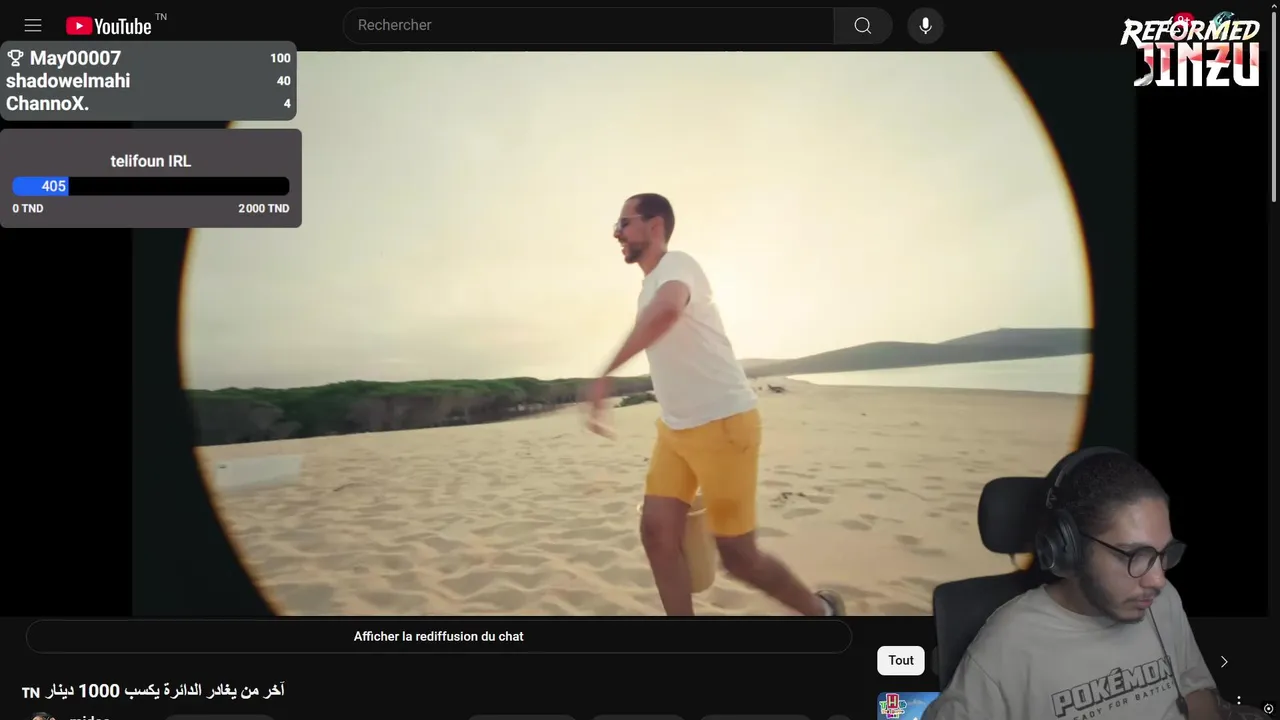Screen dimensions: 1280x720
Task: Open the YouTube hamburger guide menu
Action: click(x=33, y=26)
